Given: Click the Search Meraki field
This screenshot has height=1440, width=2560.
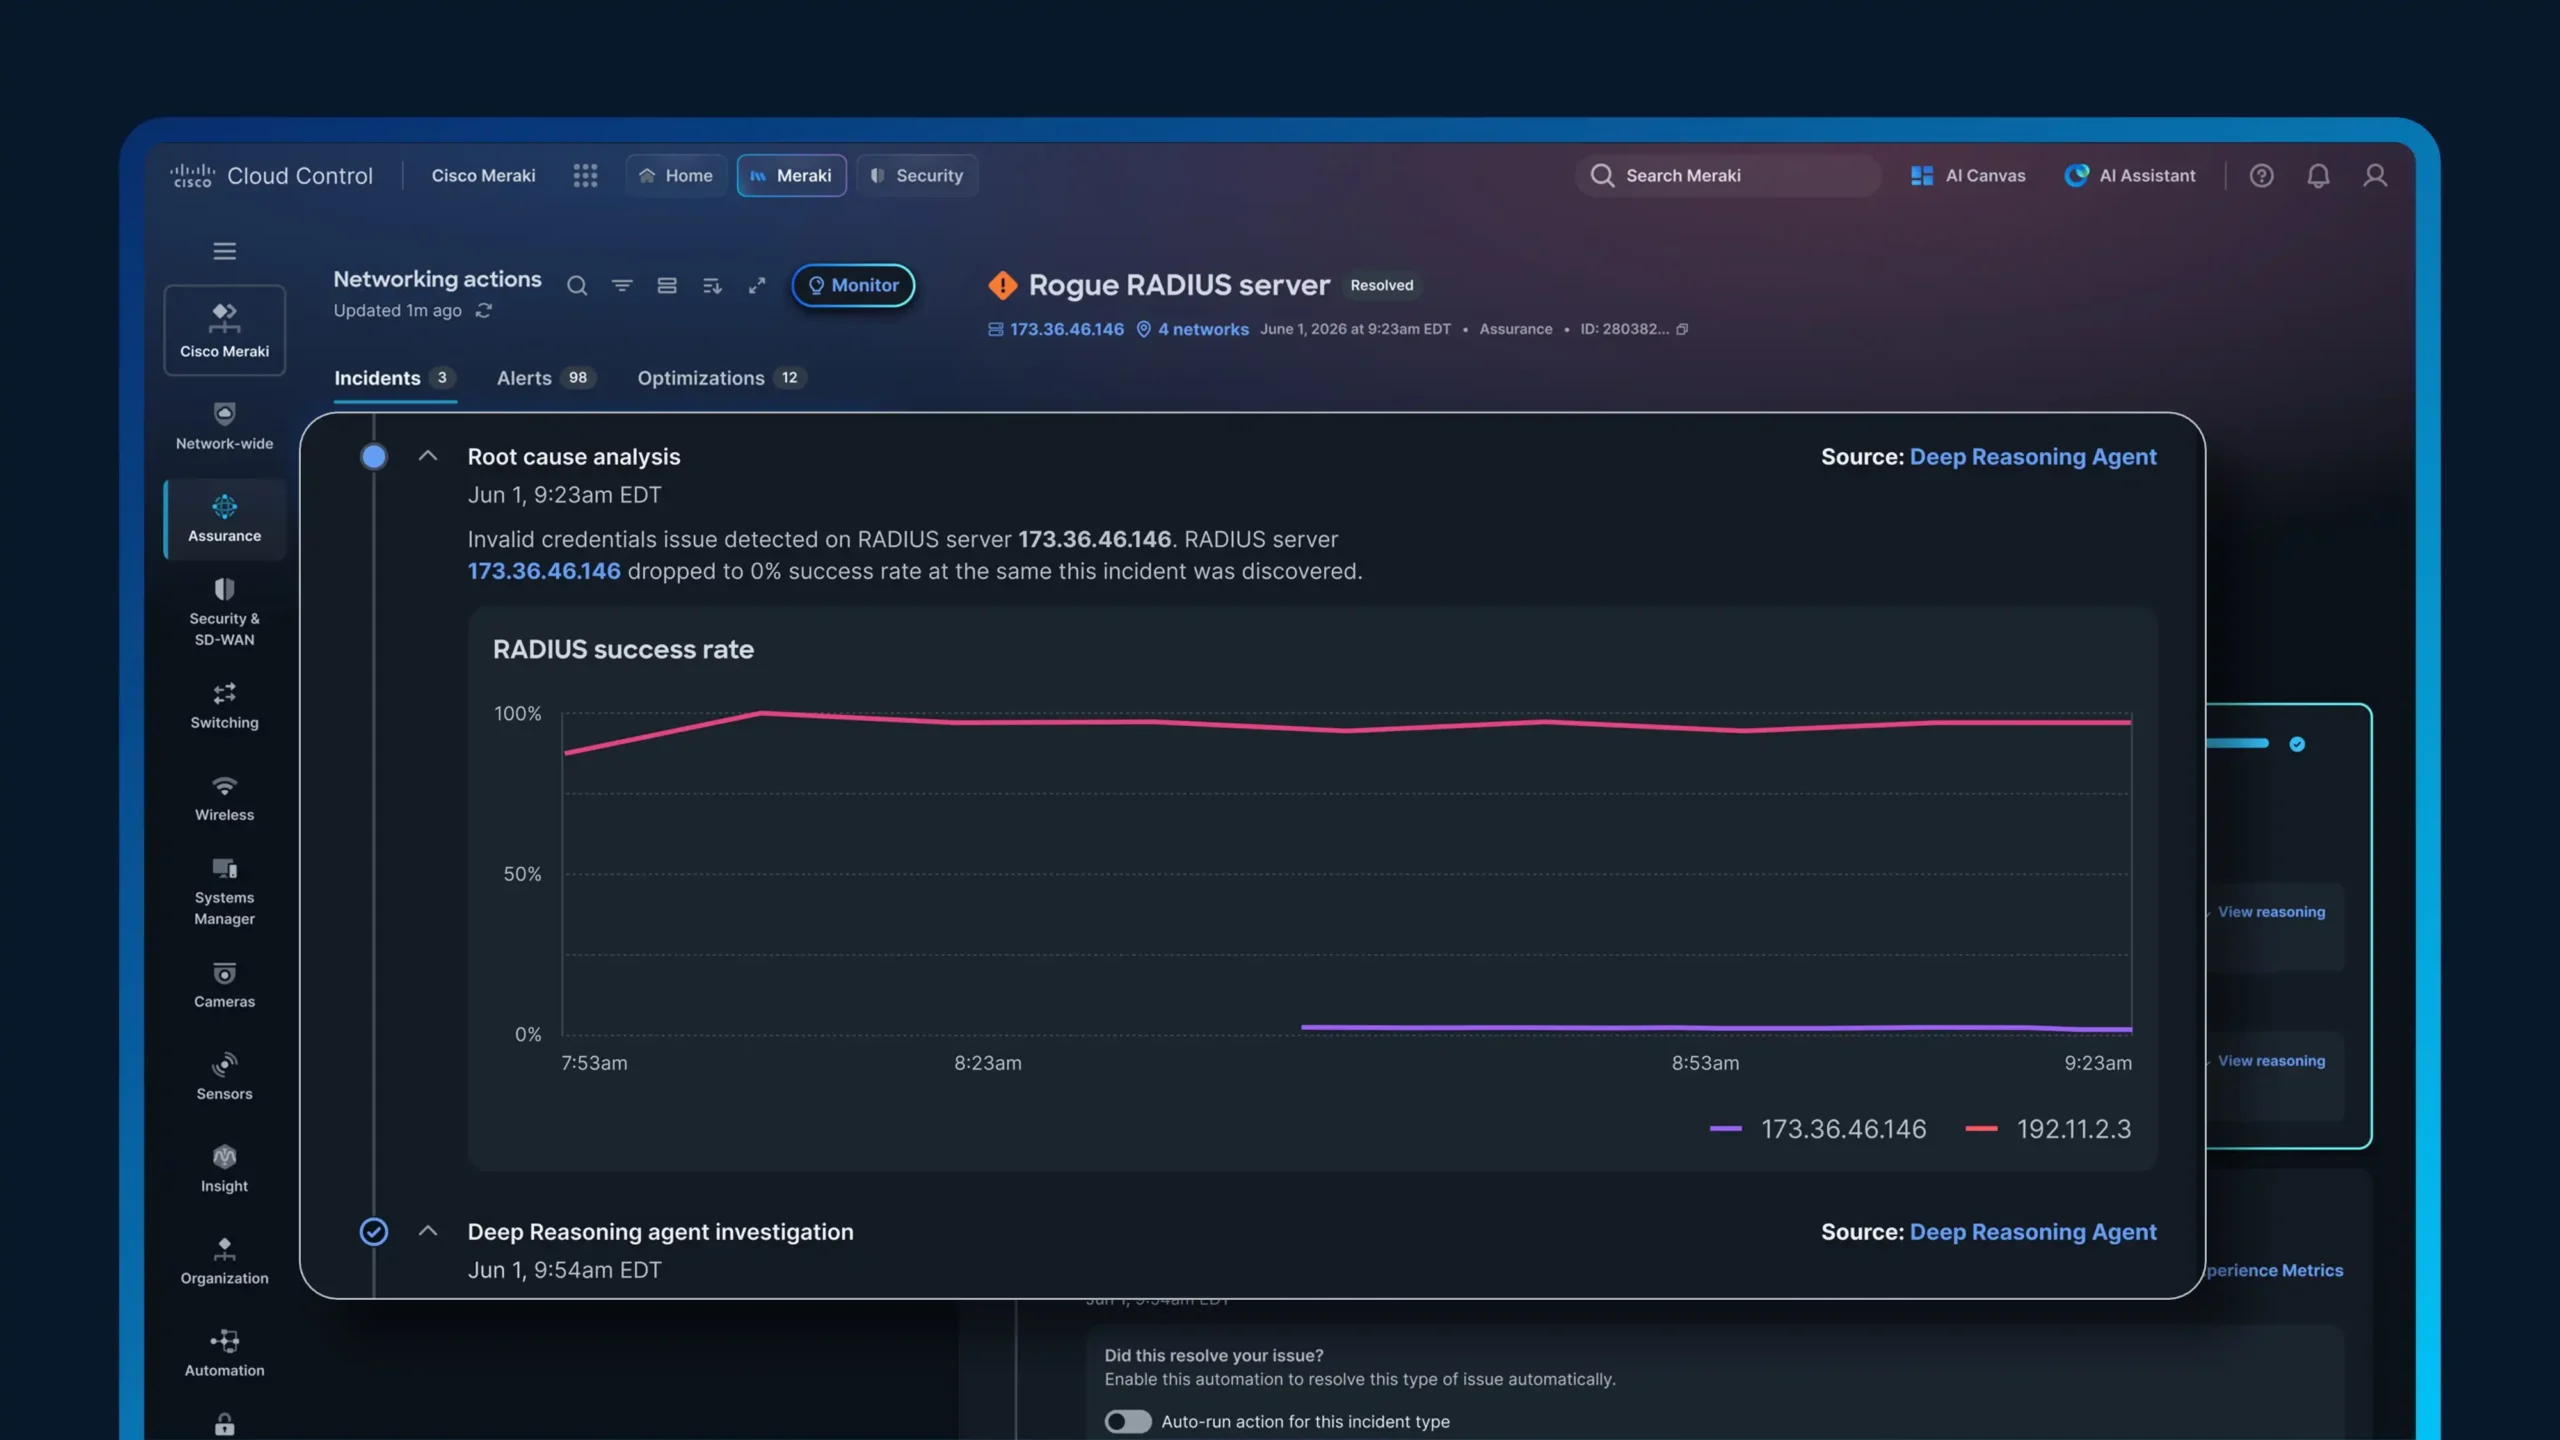Looking at the screenshot, I should (1728, 176).
